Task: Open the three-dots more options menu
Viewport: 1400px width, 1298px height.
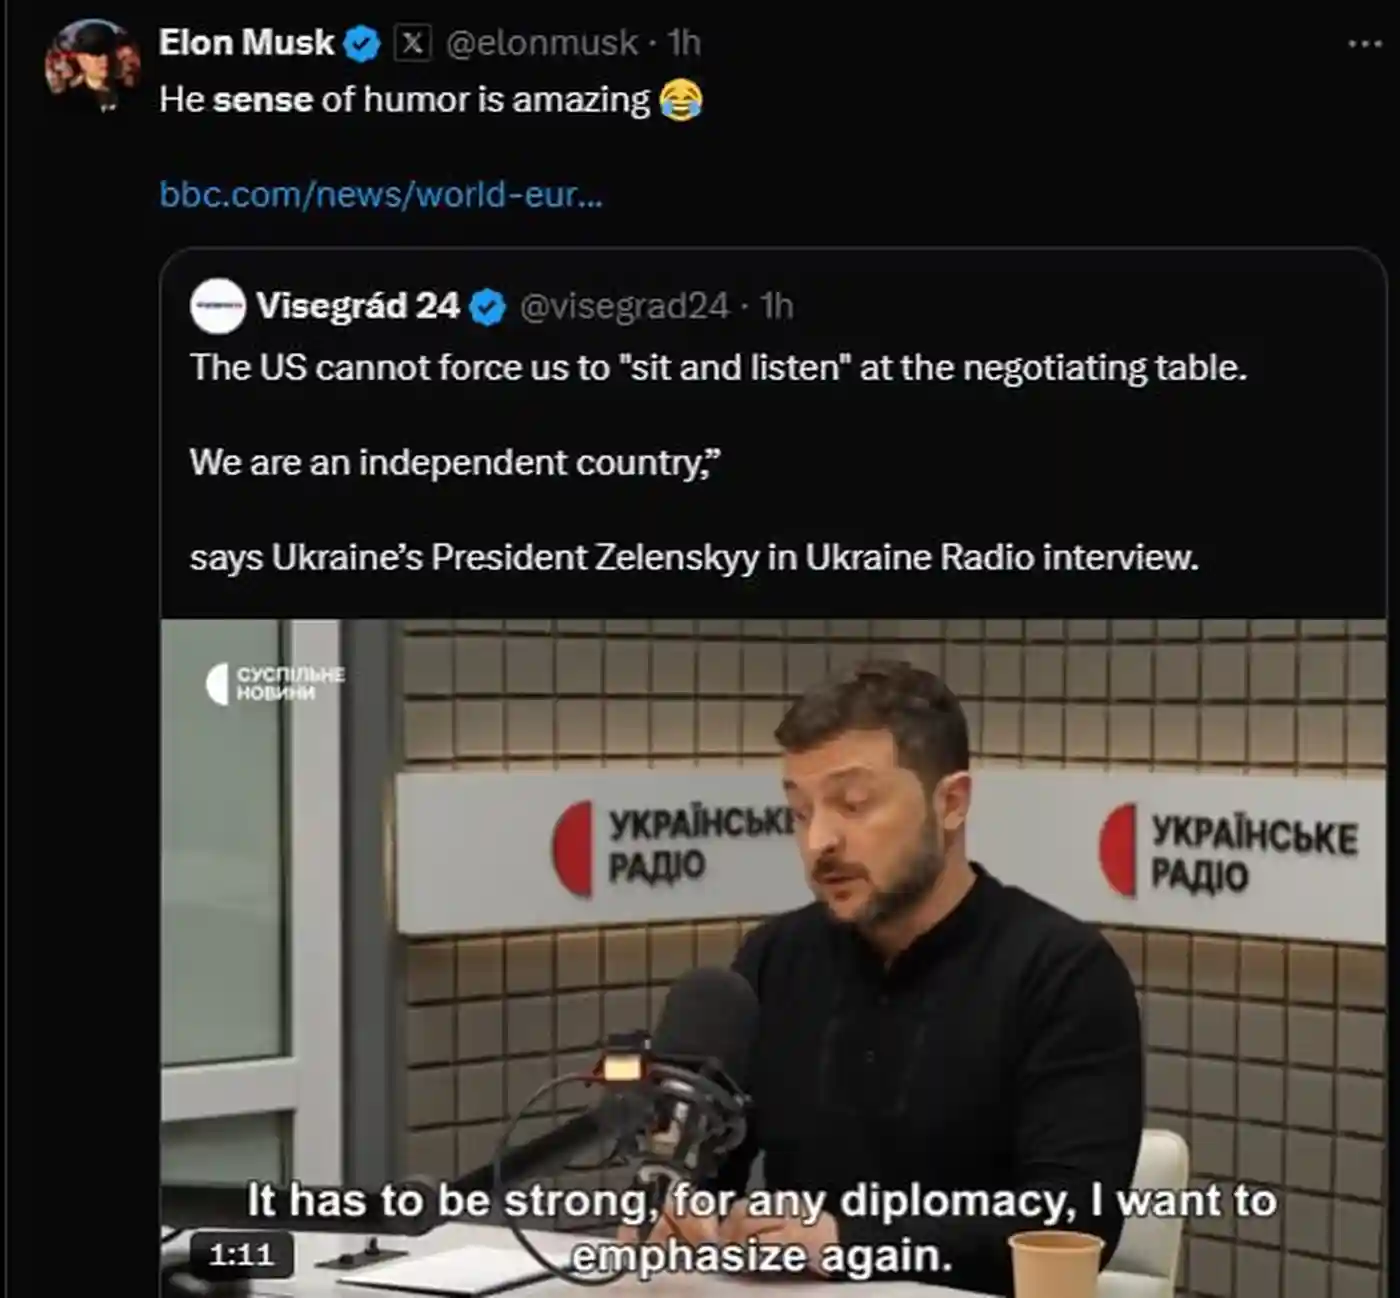Action: (x=1364, y=44)
